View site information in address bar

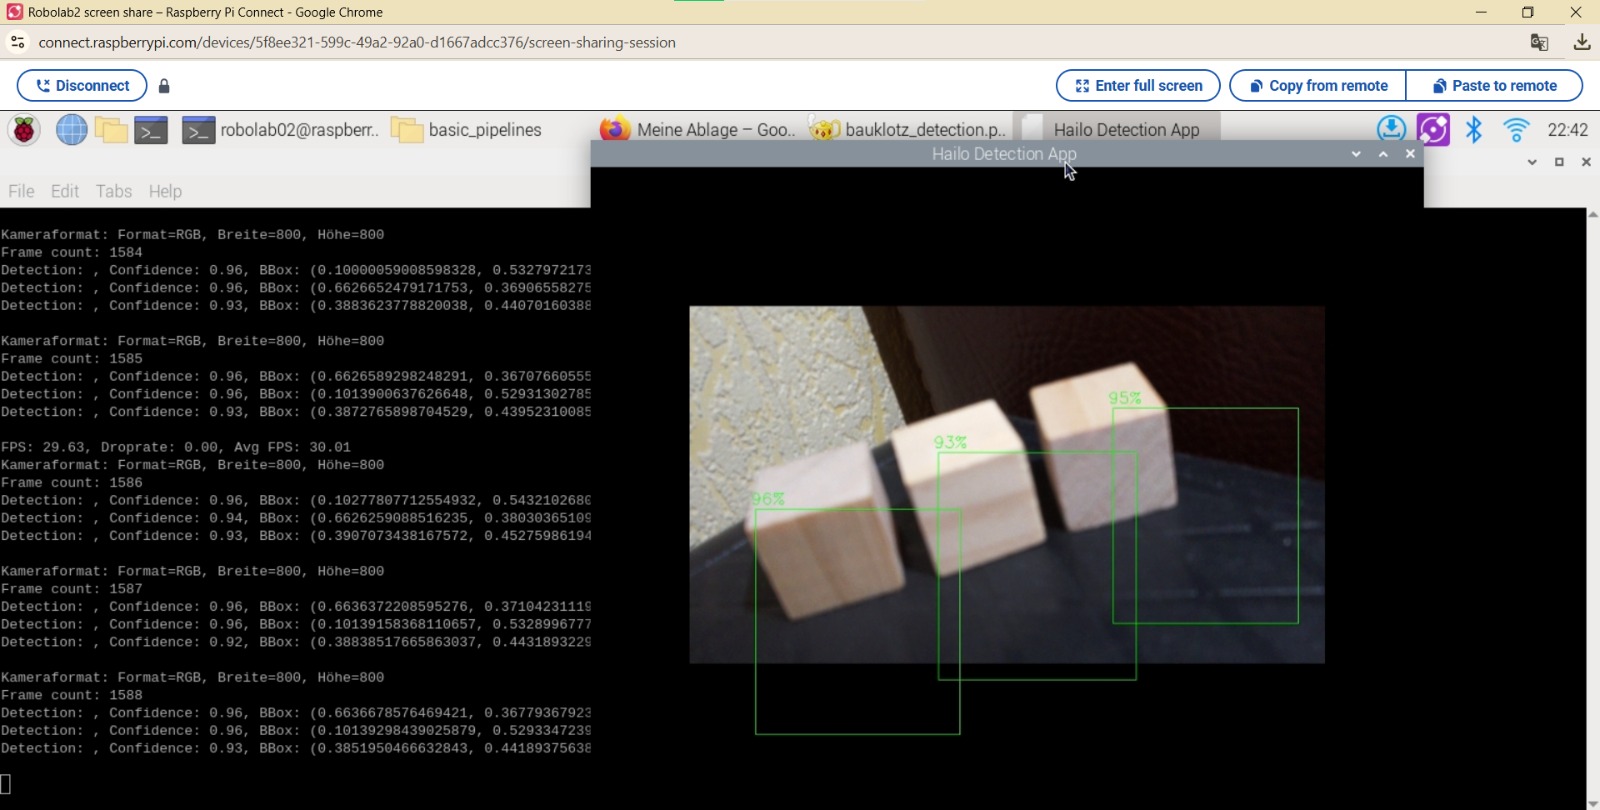click(18, 42)
